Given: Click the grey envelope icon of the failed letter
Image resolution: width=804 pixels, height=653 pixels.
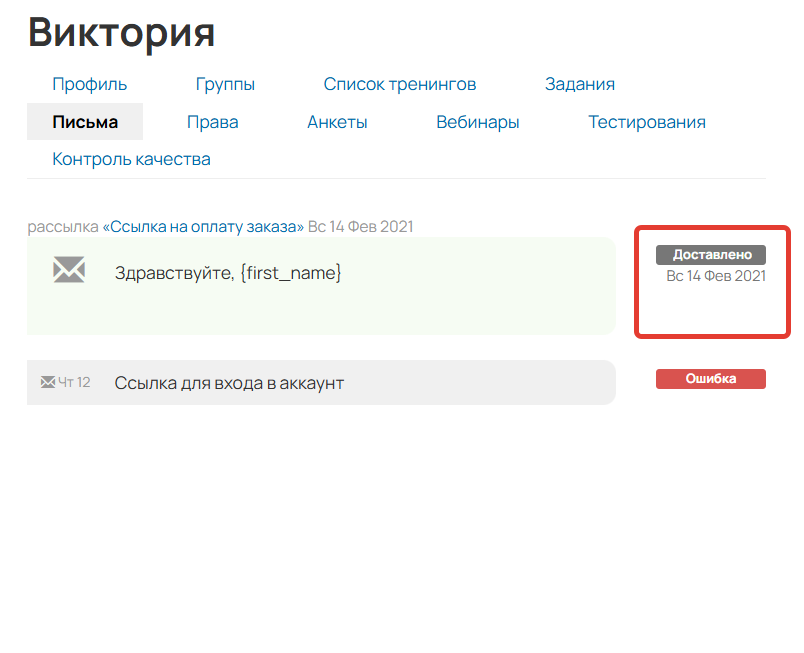Looking at the screenshot, I should 49,381.
